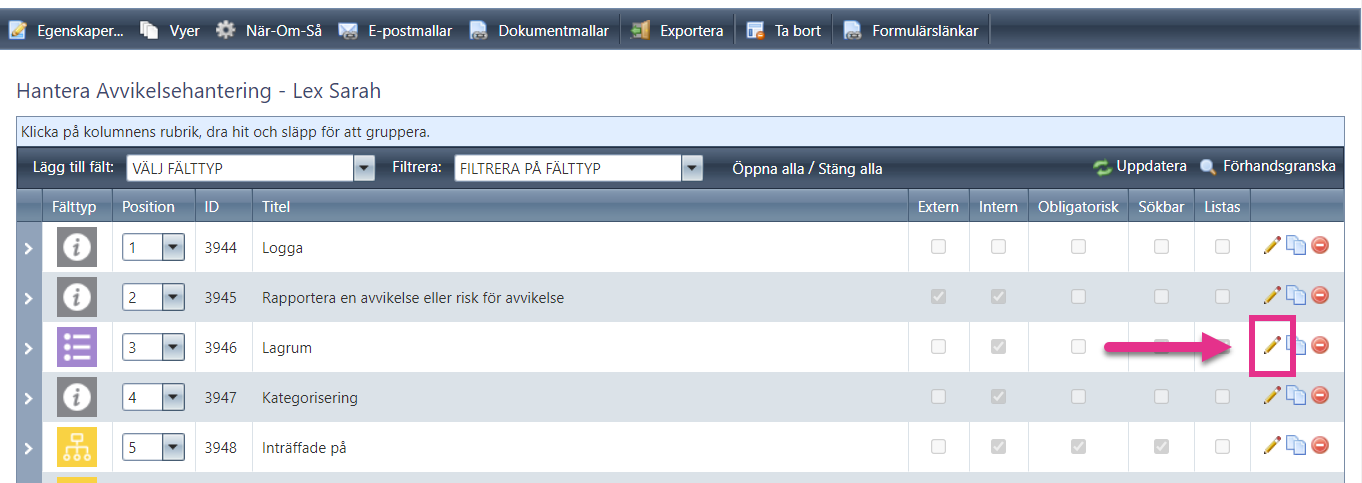
Task: Open När-Om-Så rules
Action: [x=269, y=31]
